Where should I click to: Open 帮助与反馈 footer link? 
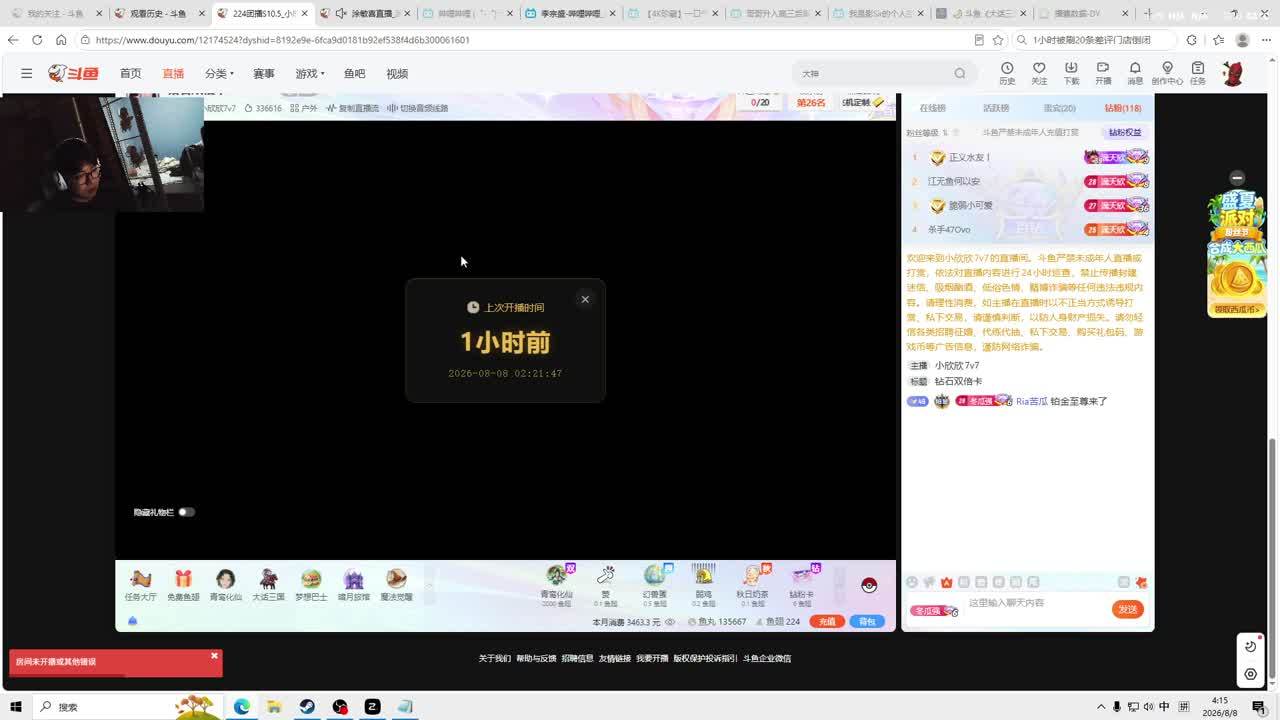tap(536, 658)
